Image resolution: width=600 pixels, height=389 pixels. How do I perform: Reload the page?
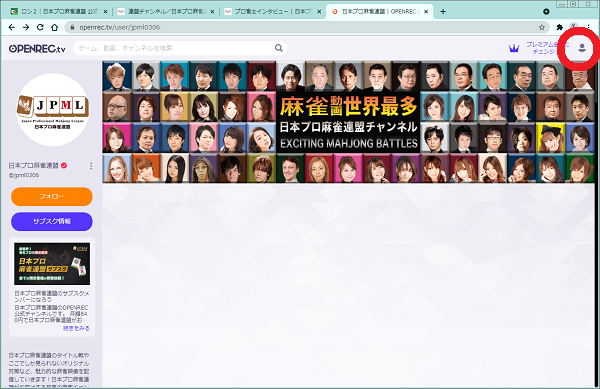coord(40,27)
